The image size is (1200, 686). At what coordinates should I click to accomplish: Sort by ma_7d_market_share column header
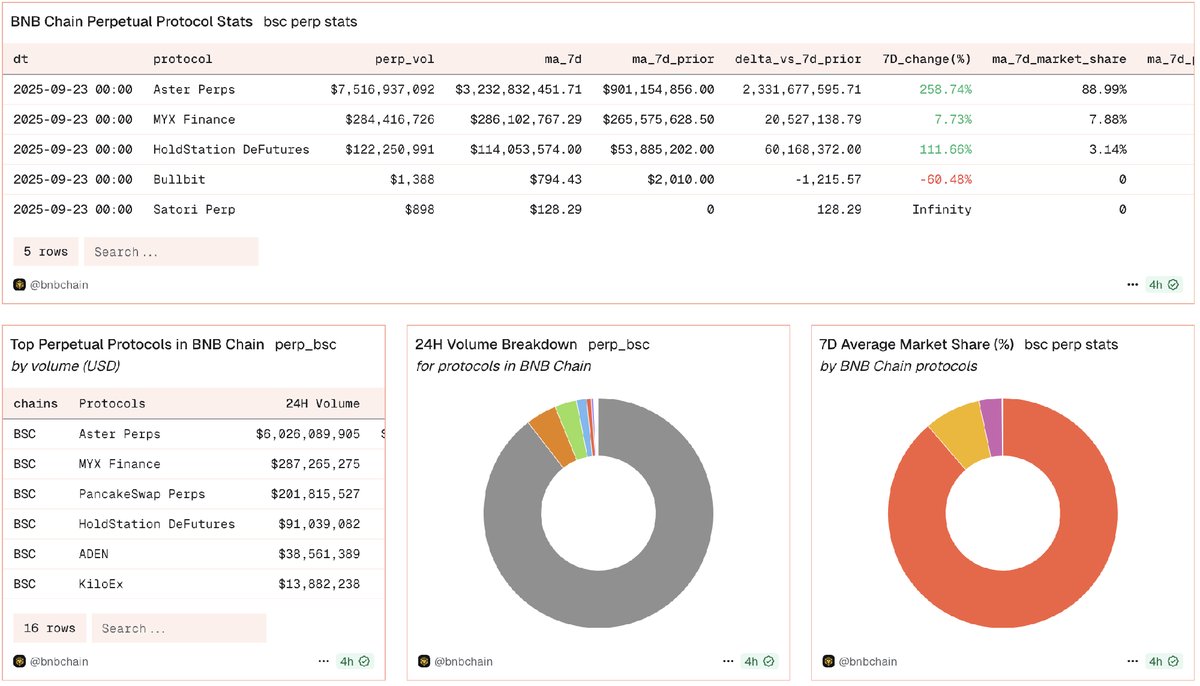pyautogui.click(x=1059, y=59)
